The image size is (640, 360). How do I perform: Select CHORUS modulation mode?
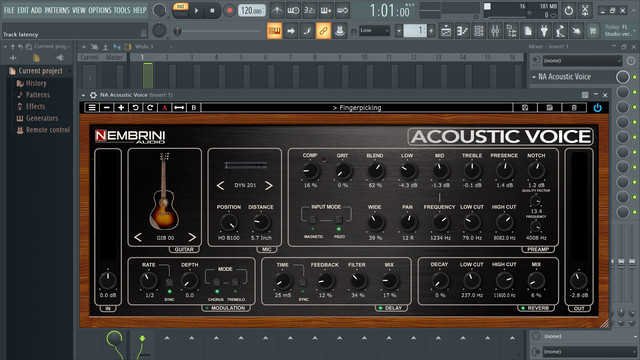[217, 282]
